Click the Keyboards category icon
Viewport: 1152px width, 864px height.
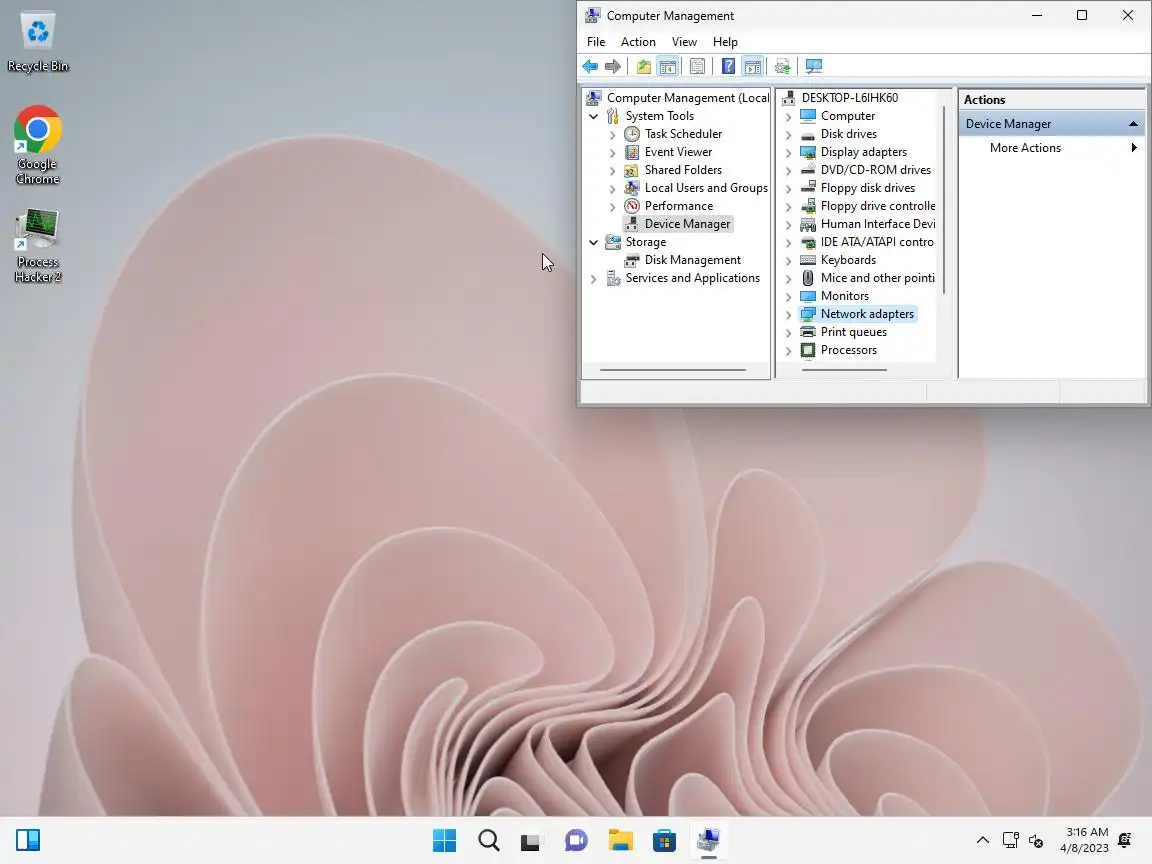pyautogui.click(x=807, y=260)
